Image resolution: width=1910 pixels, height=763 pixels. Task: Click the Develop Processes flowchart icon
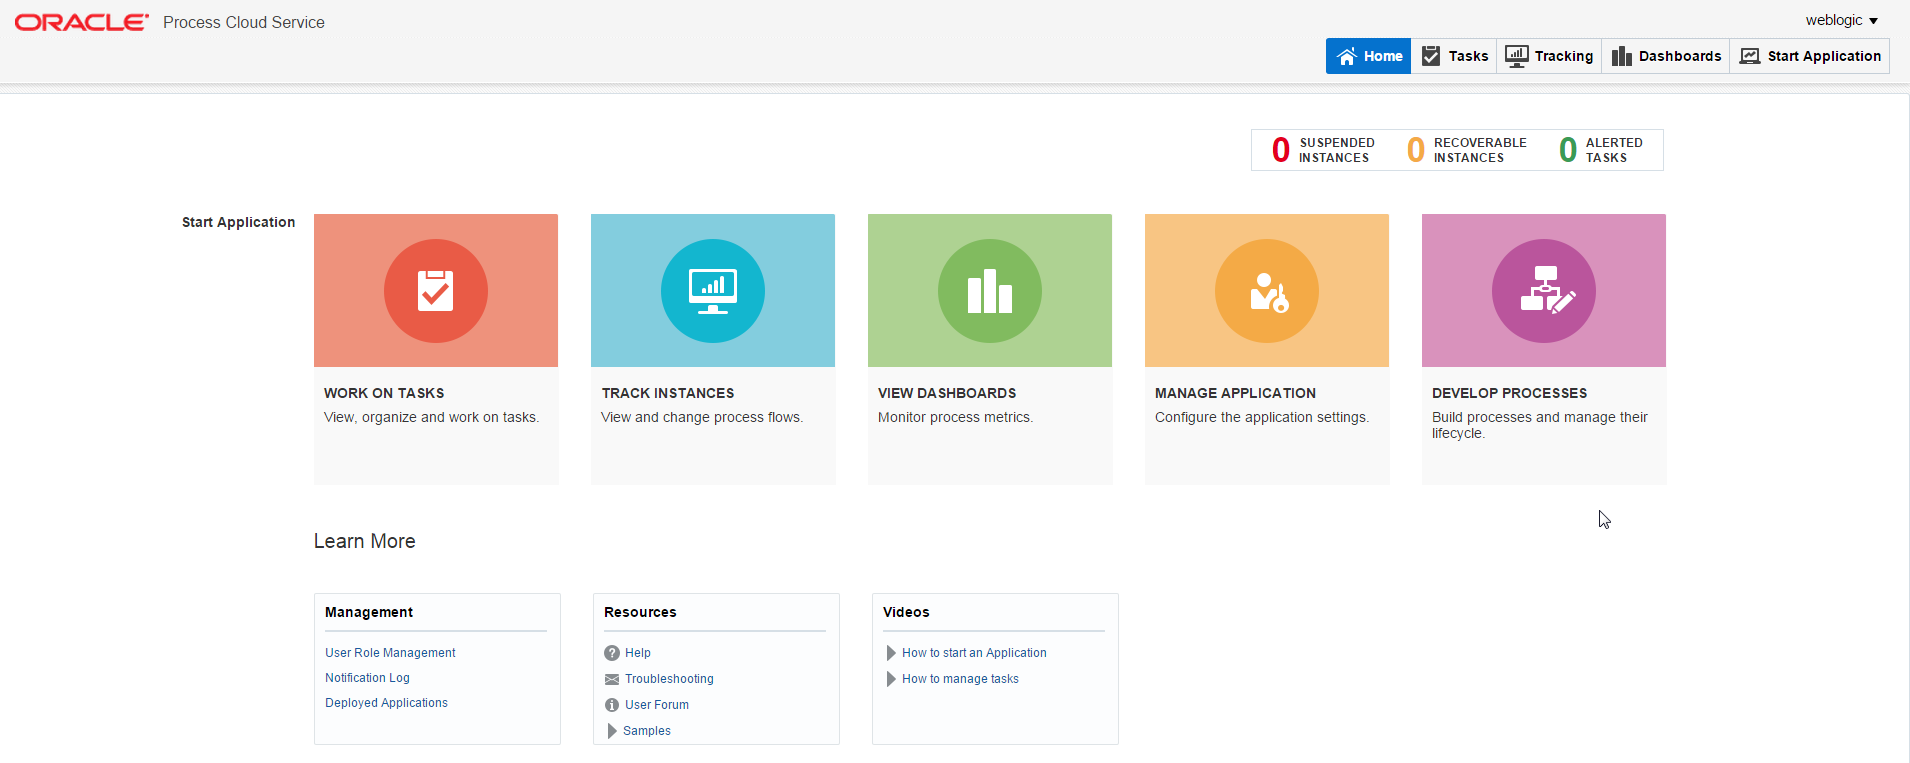1544,291
